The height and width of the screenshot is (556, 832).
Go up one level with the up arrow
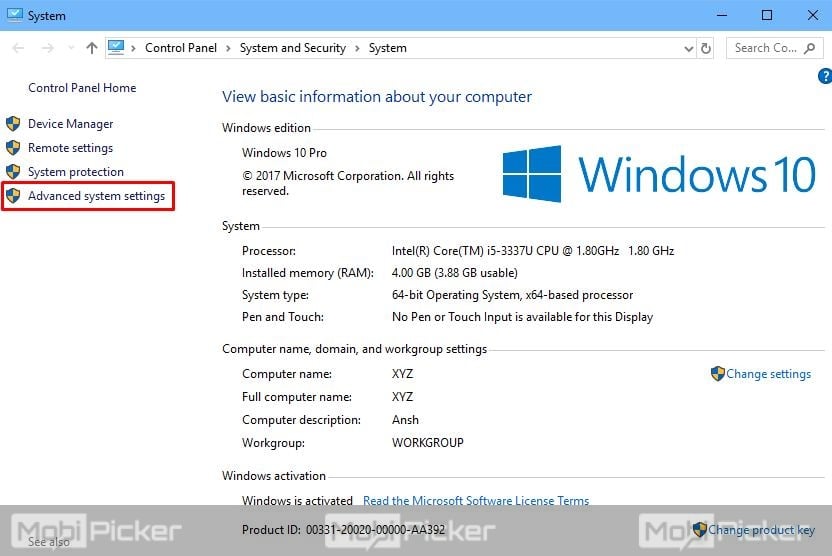92,48
